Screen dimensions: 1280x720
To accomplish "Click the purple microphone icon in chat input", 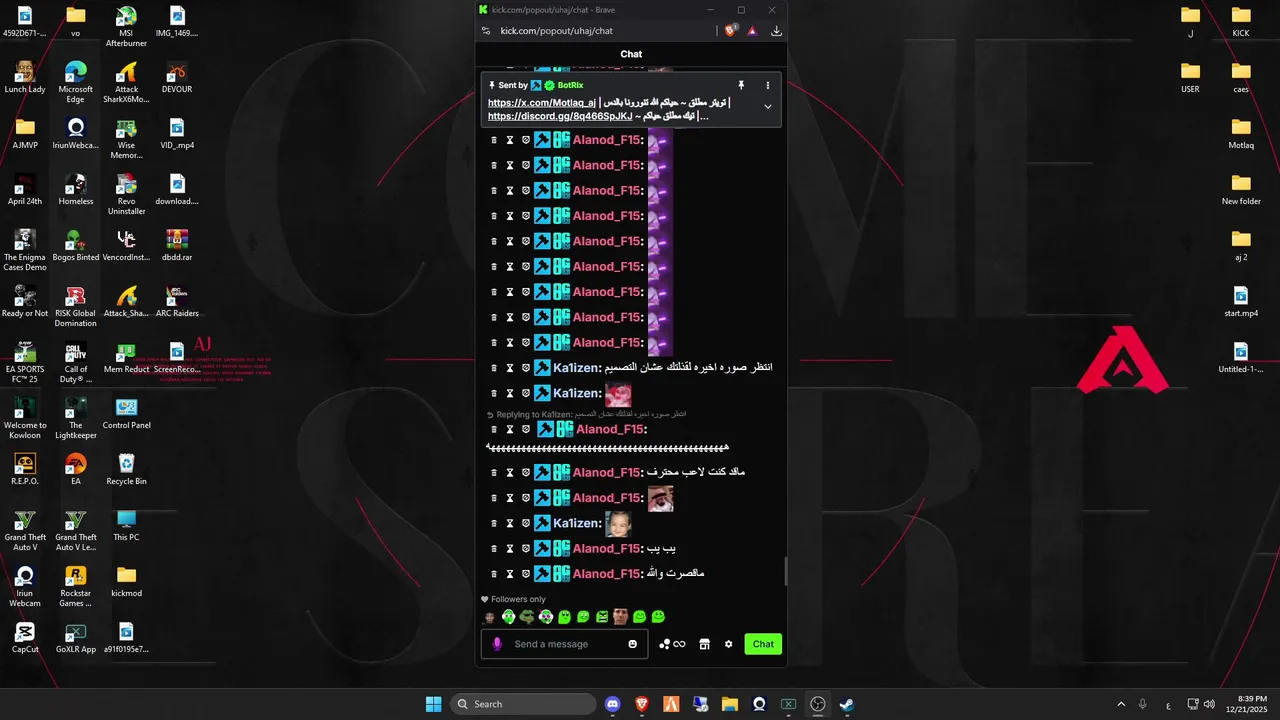I will [x=497, y=644].
